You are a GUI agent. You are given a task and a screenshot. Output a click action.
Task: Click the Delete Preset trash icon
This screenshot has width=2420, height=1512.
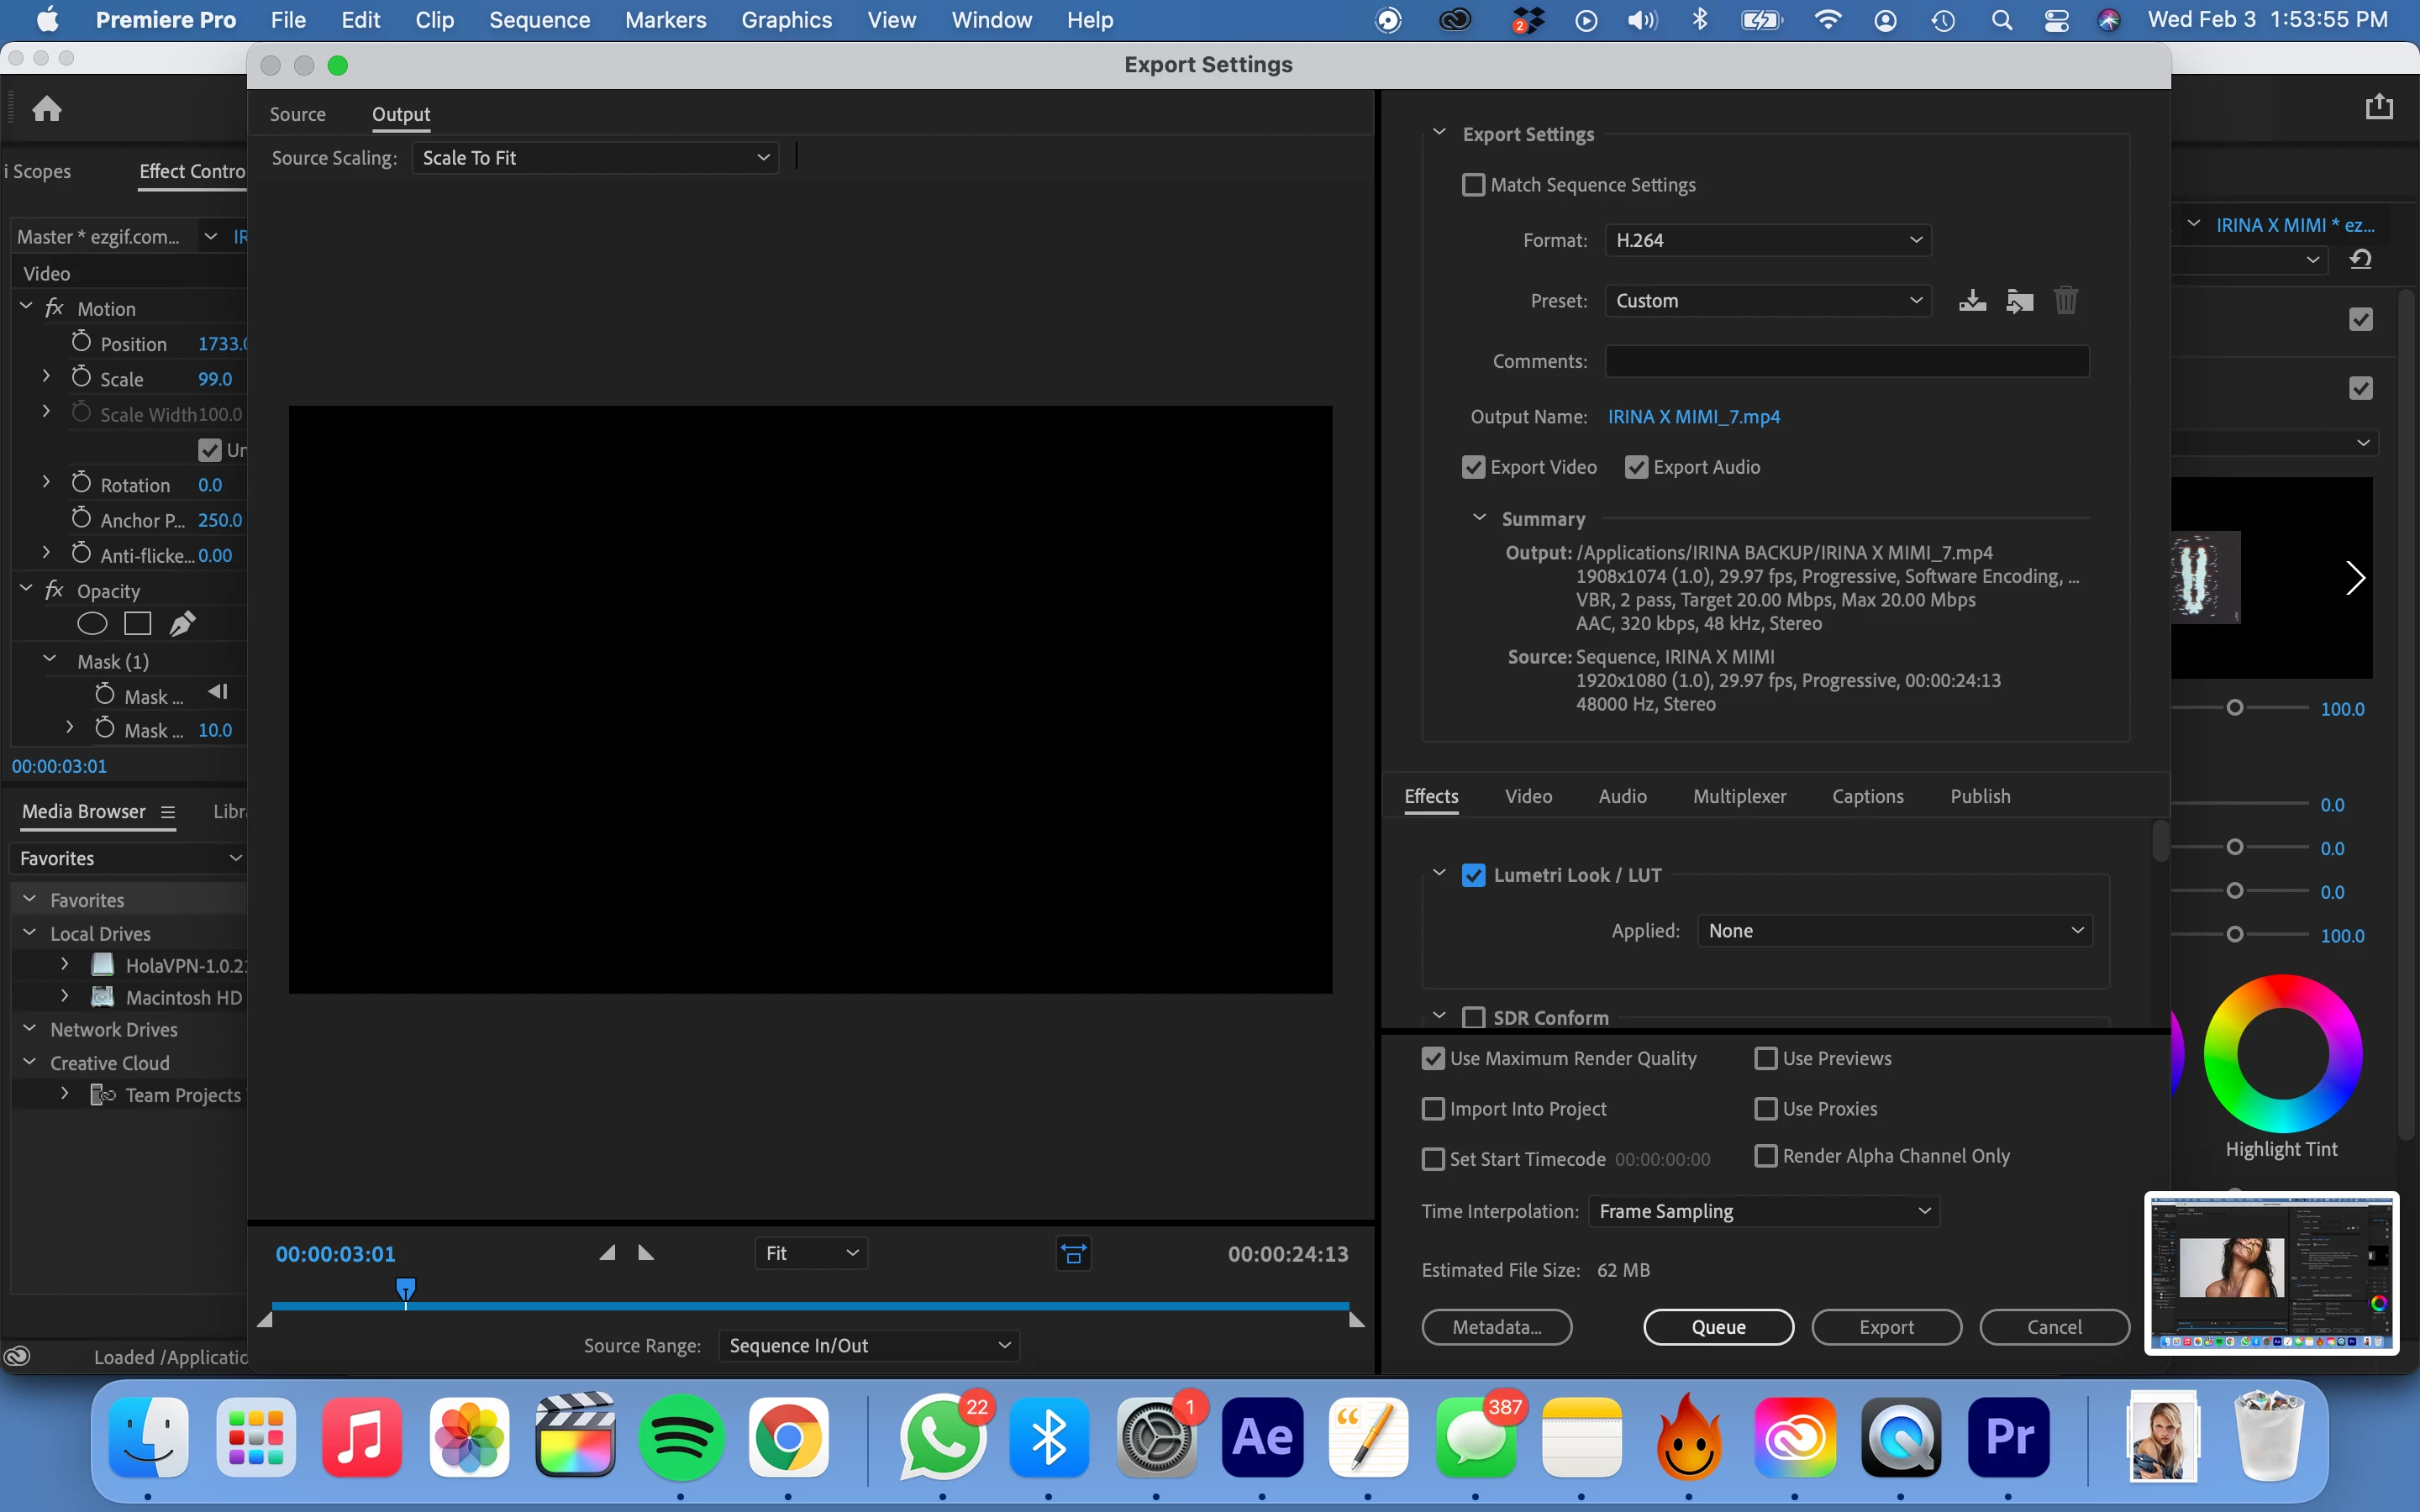(x=2065, y=301)
